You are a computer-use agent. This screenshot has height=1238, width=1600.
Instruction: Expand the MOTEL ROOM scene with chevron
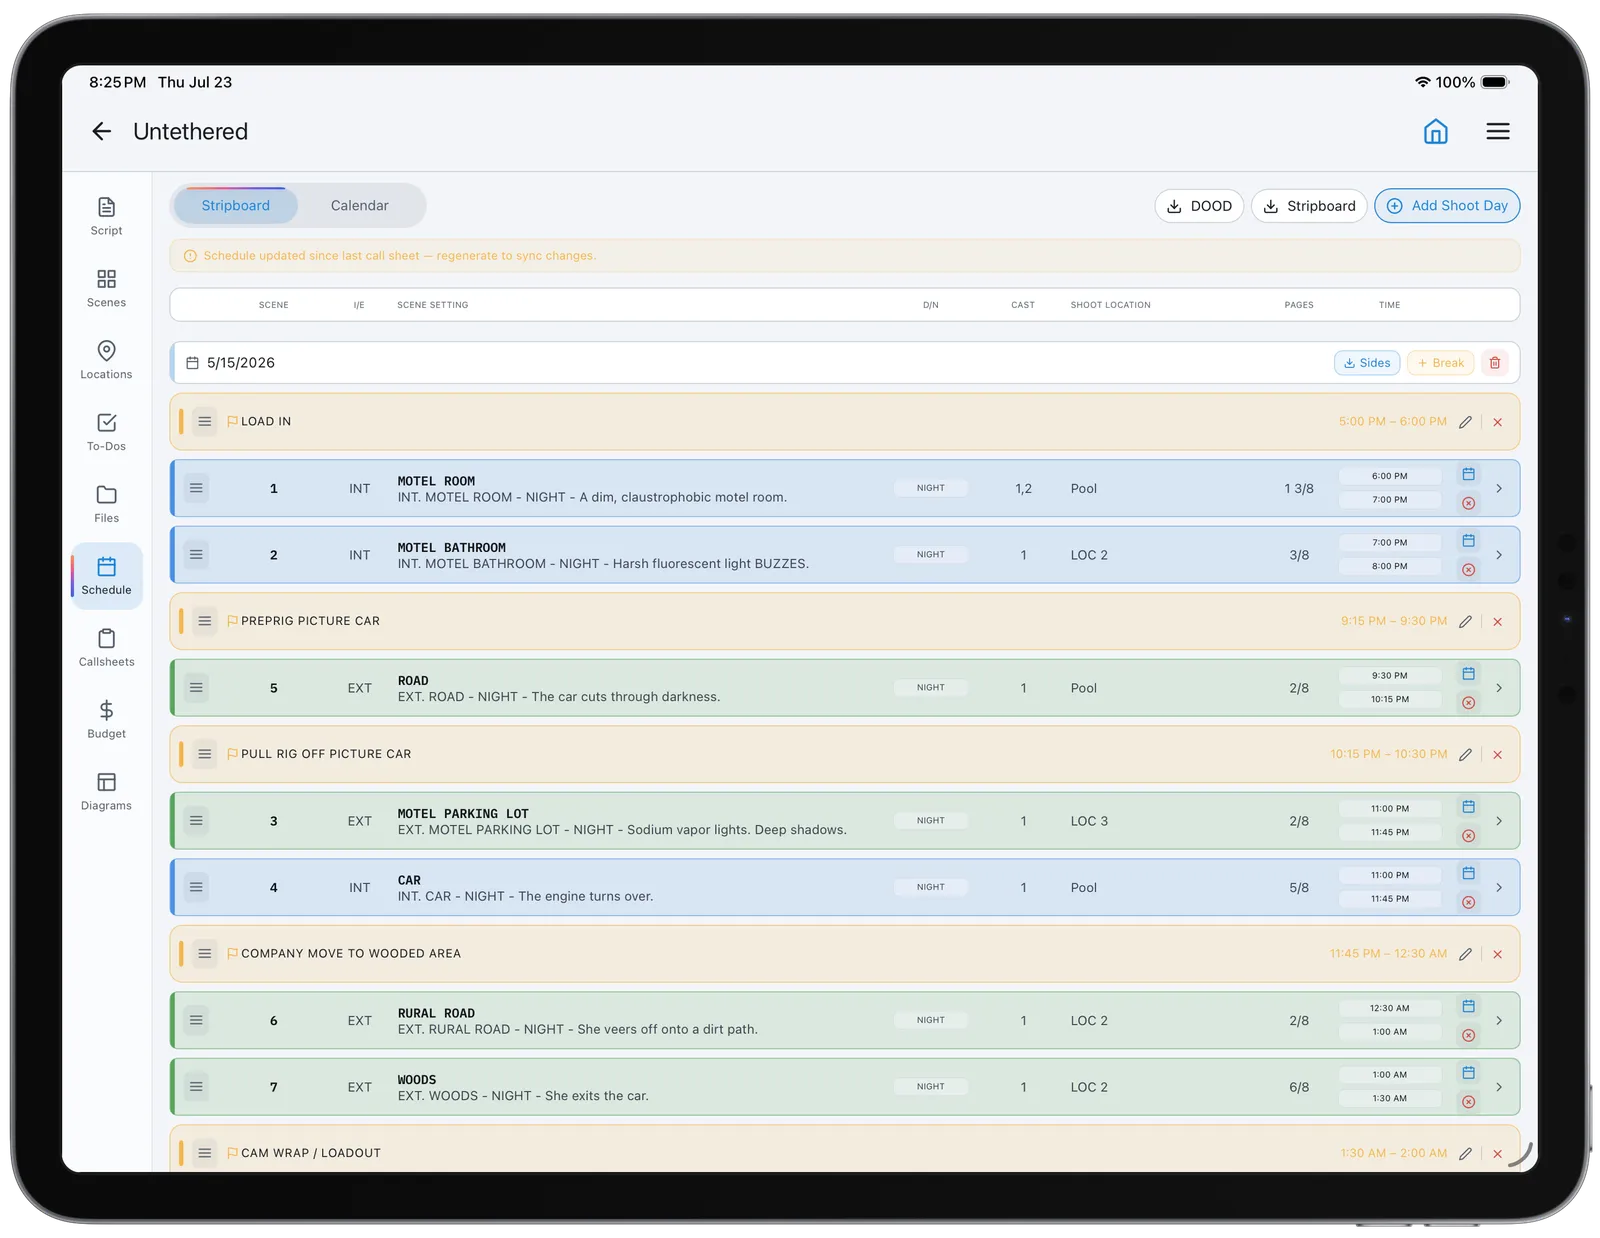pos(1498,488)
